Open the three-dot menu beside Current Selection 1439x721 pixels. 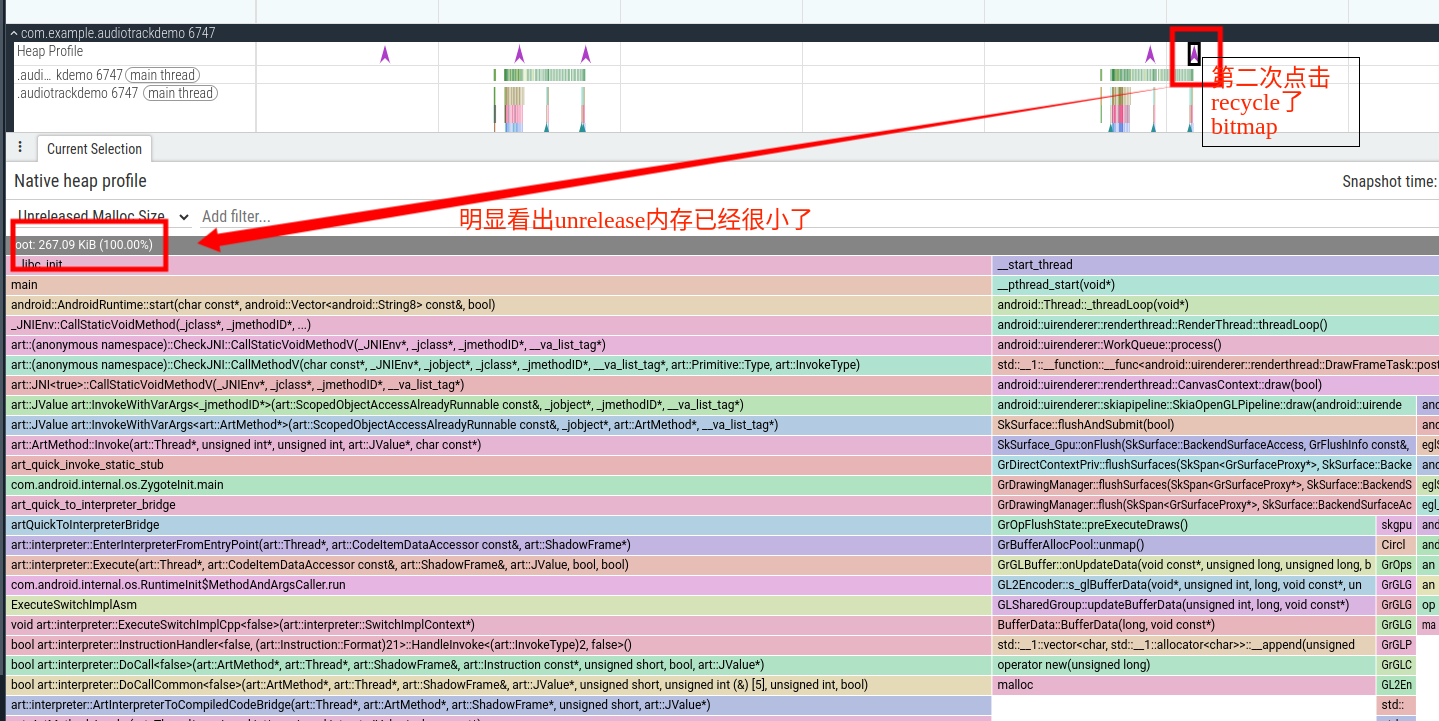tap(20, 147)
